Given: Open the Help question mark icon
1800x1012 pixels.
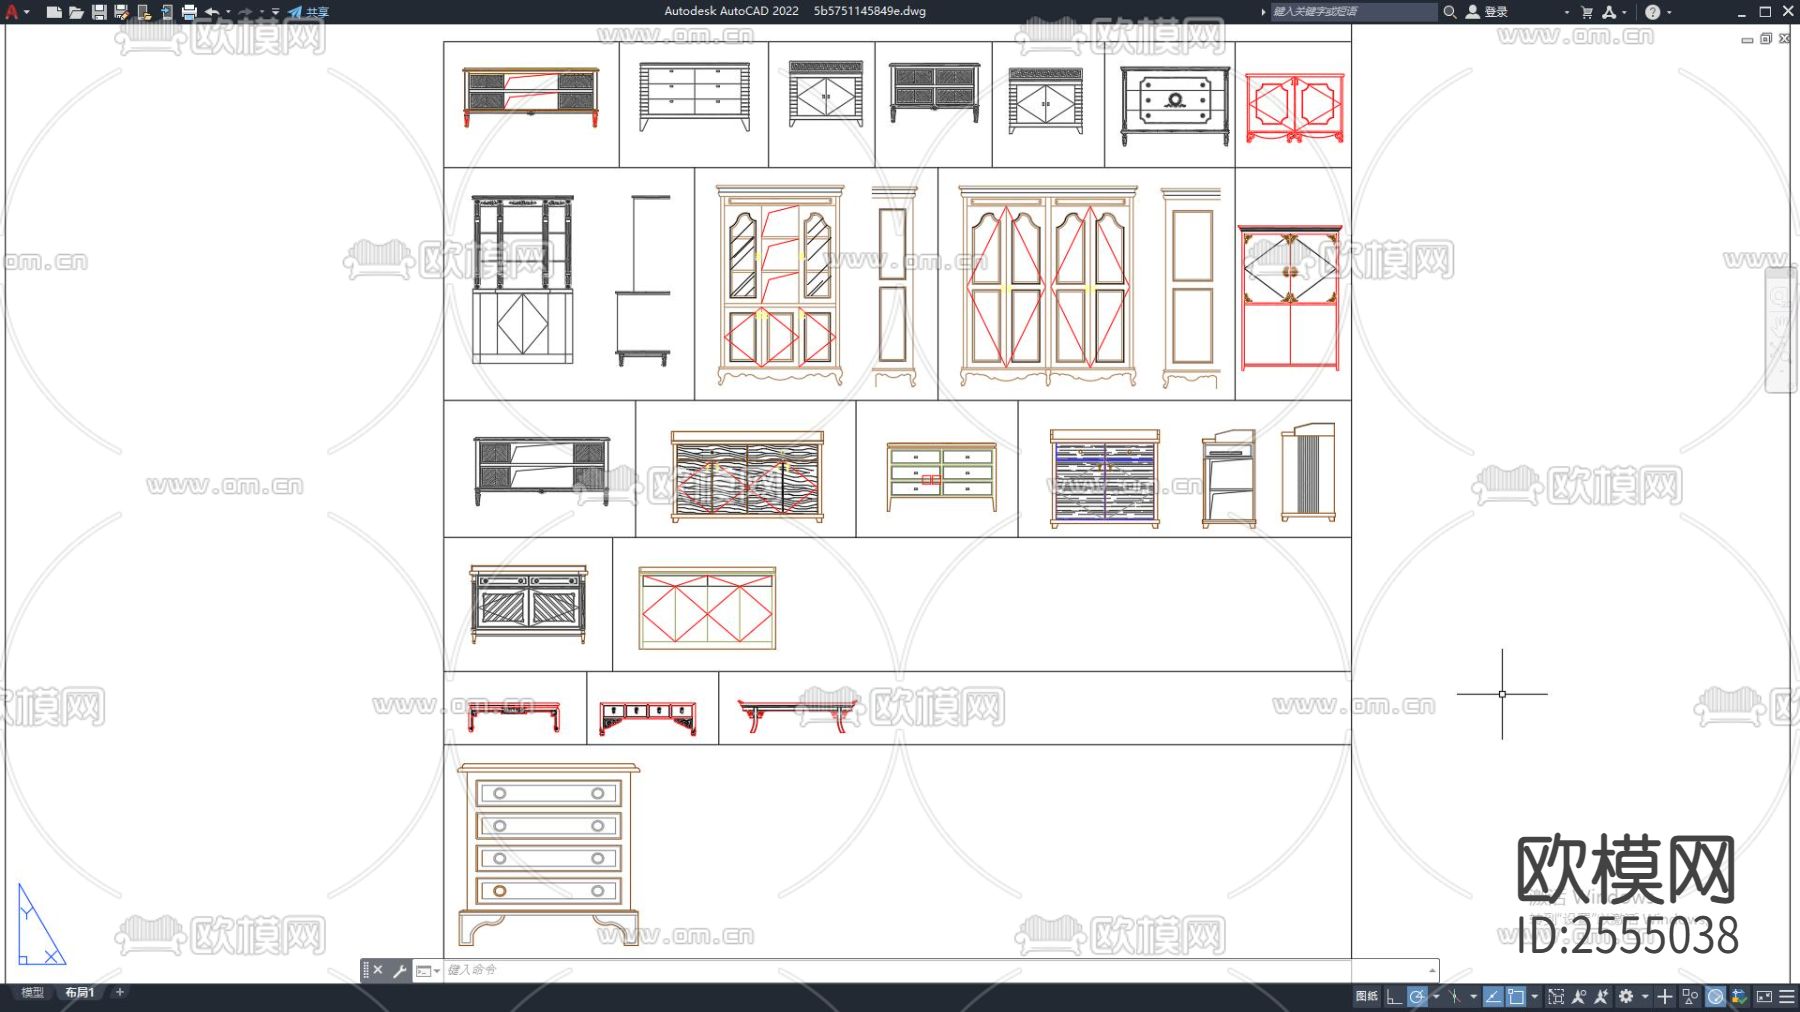Looking at the screenshot, I should (1653, 12).
